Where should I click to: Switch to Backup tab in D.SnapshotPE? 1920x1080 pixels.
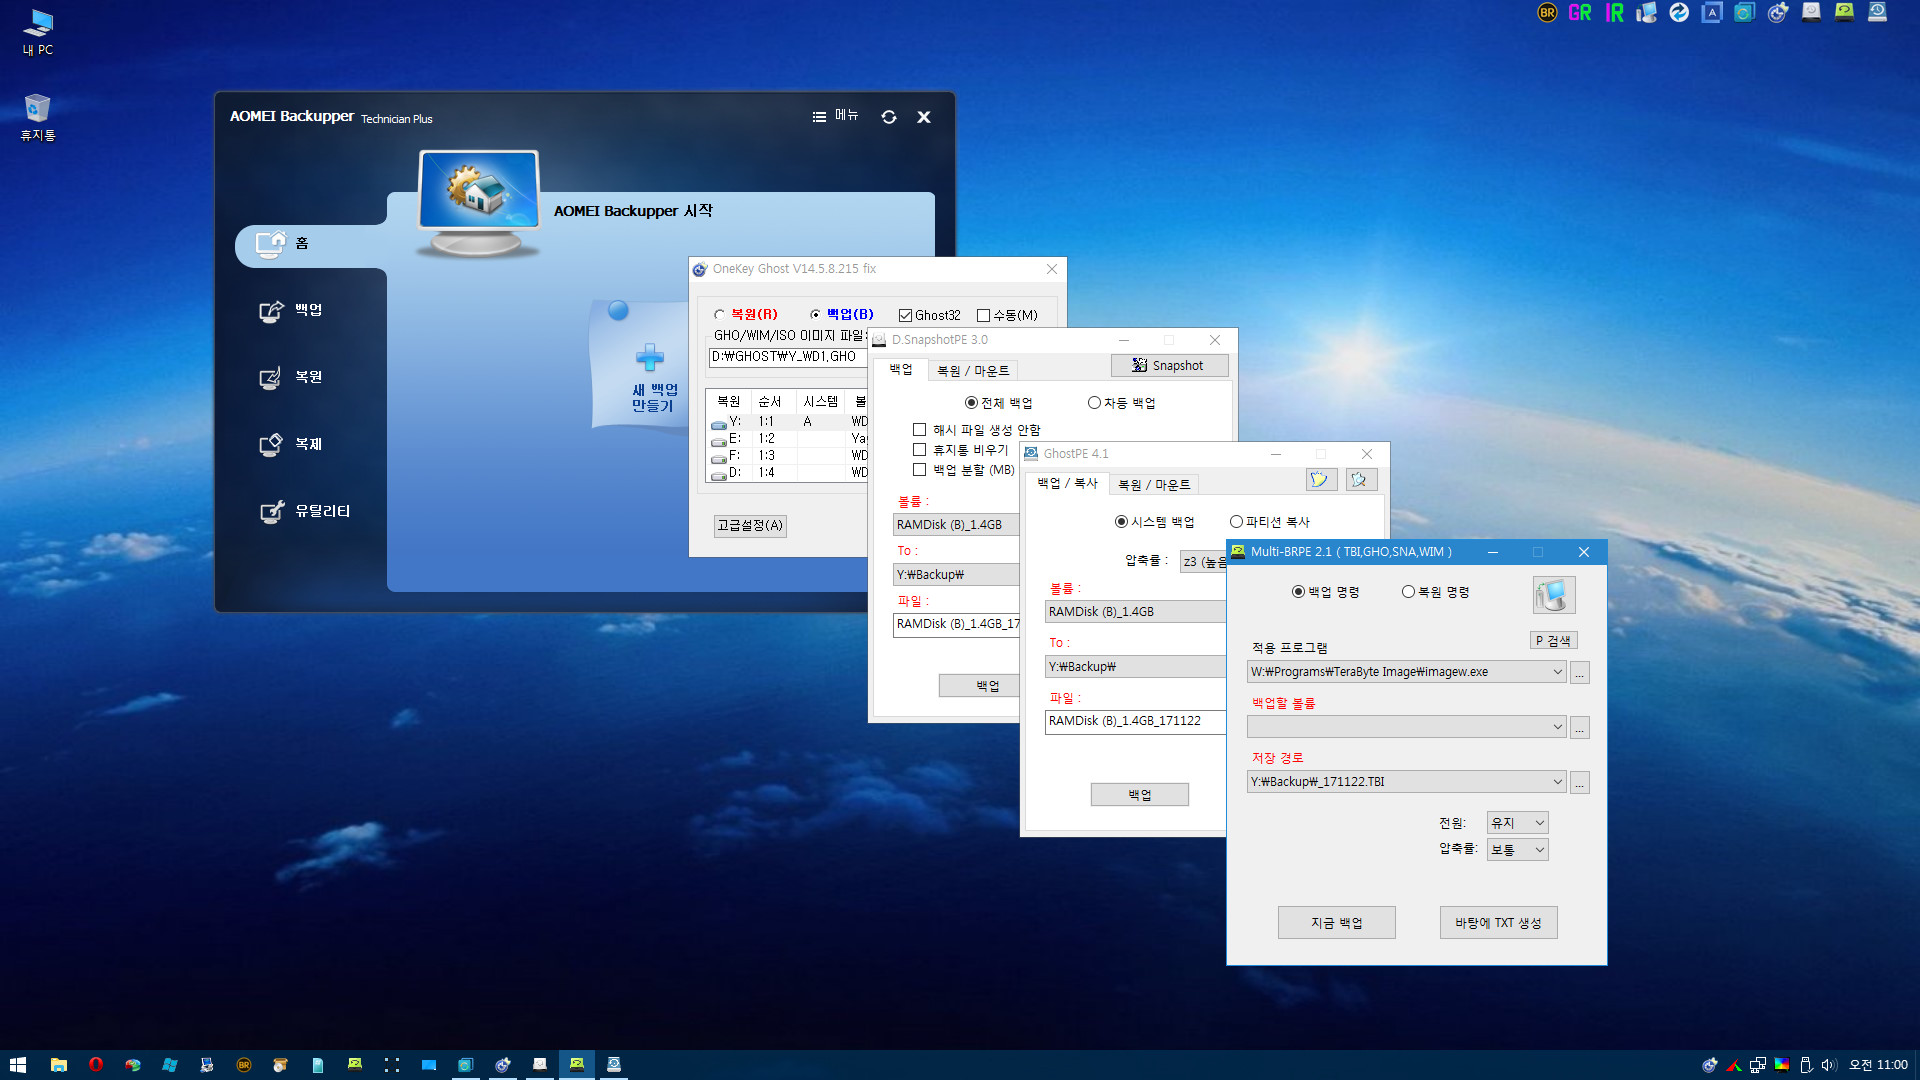pos(901,370)
